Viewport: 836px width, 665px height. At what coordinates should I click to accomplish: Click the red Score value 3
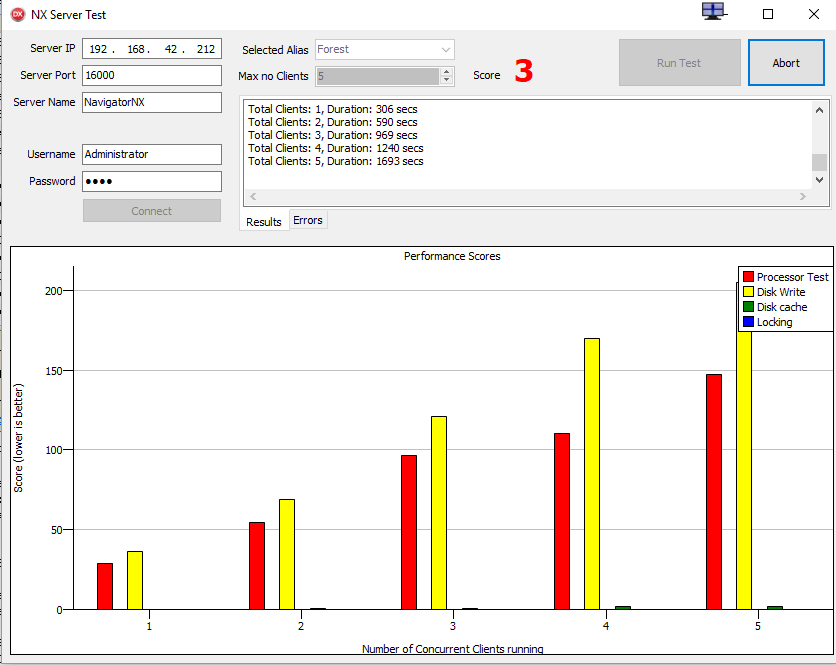pyautogui.click(x=524, y=70)
